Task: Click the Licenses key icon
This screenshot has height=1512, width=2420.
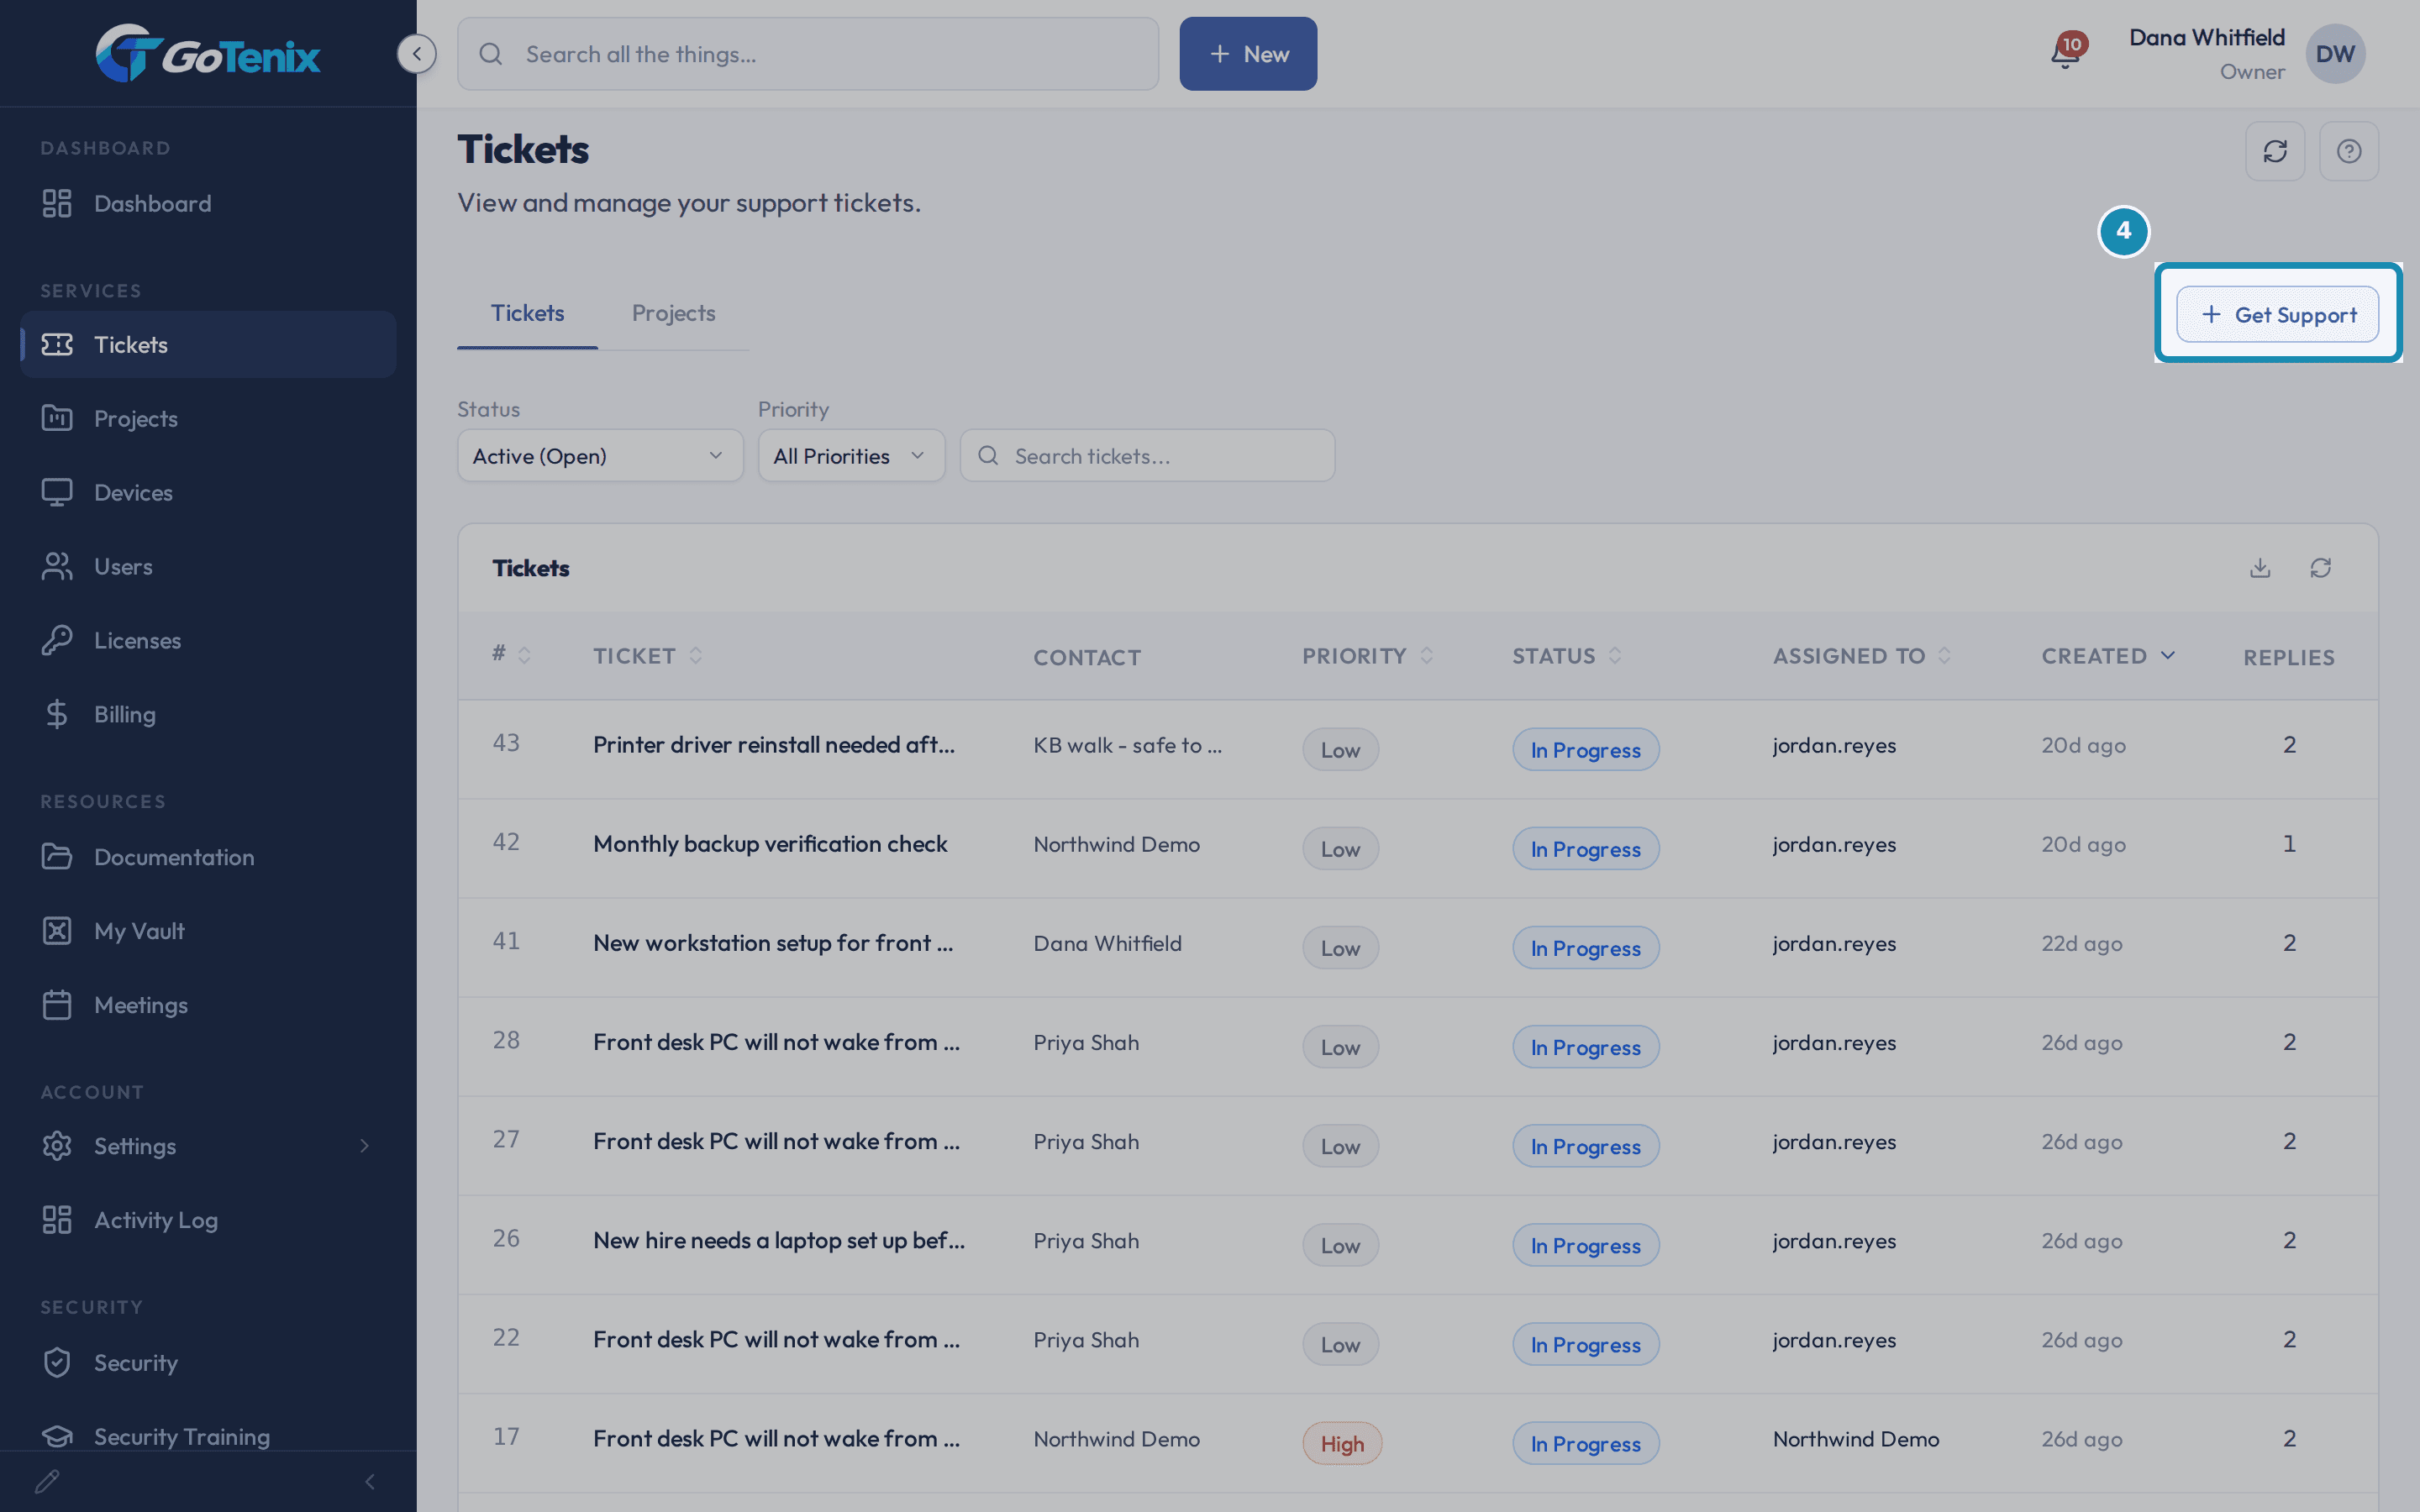Action: [x=57, y=640]
